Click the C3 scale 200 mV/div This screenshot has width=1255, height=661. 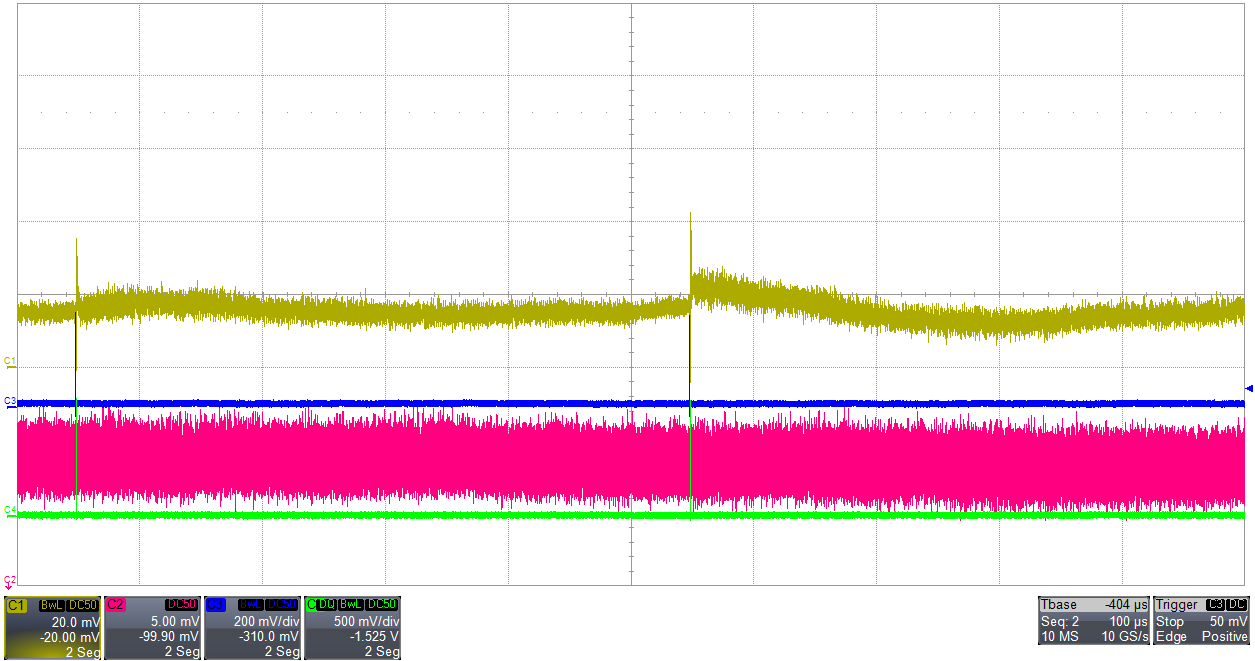pyautogui.click(x=266, y=622)
